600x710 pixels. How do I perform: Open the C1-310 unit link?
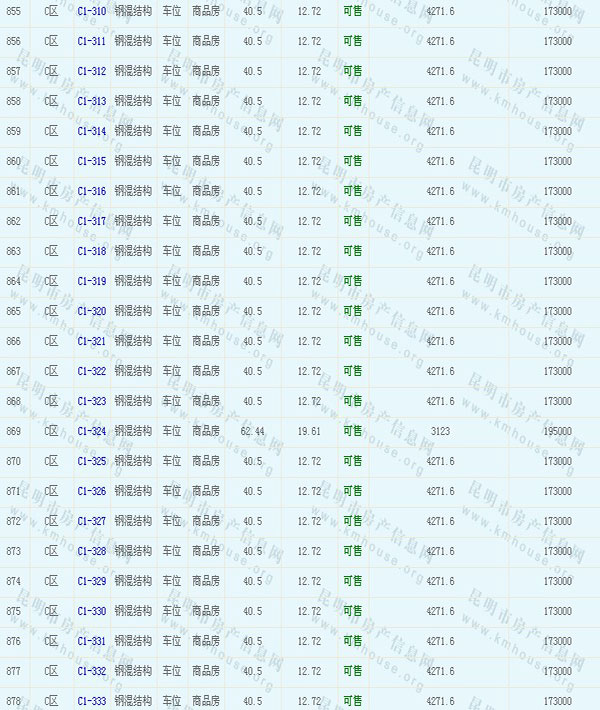(x=91, y=11)
